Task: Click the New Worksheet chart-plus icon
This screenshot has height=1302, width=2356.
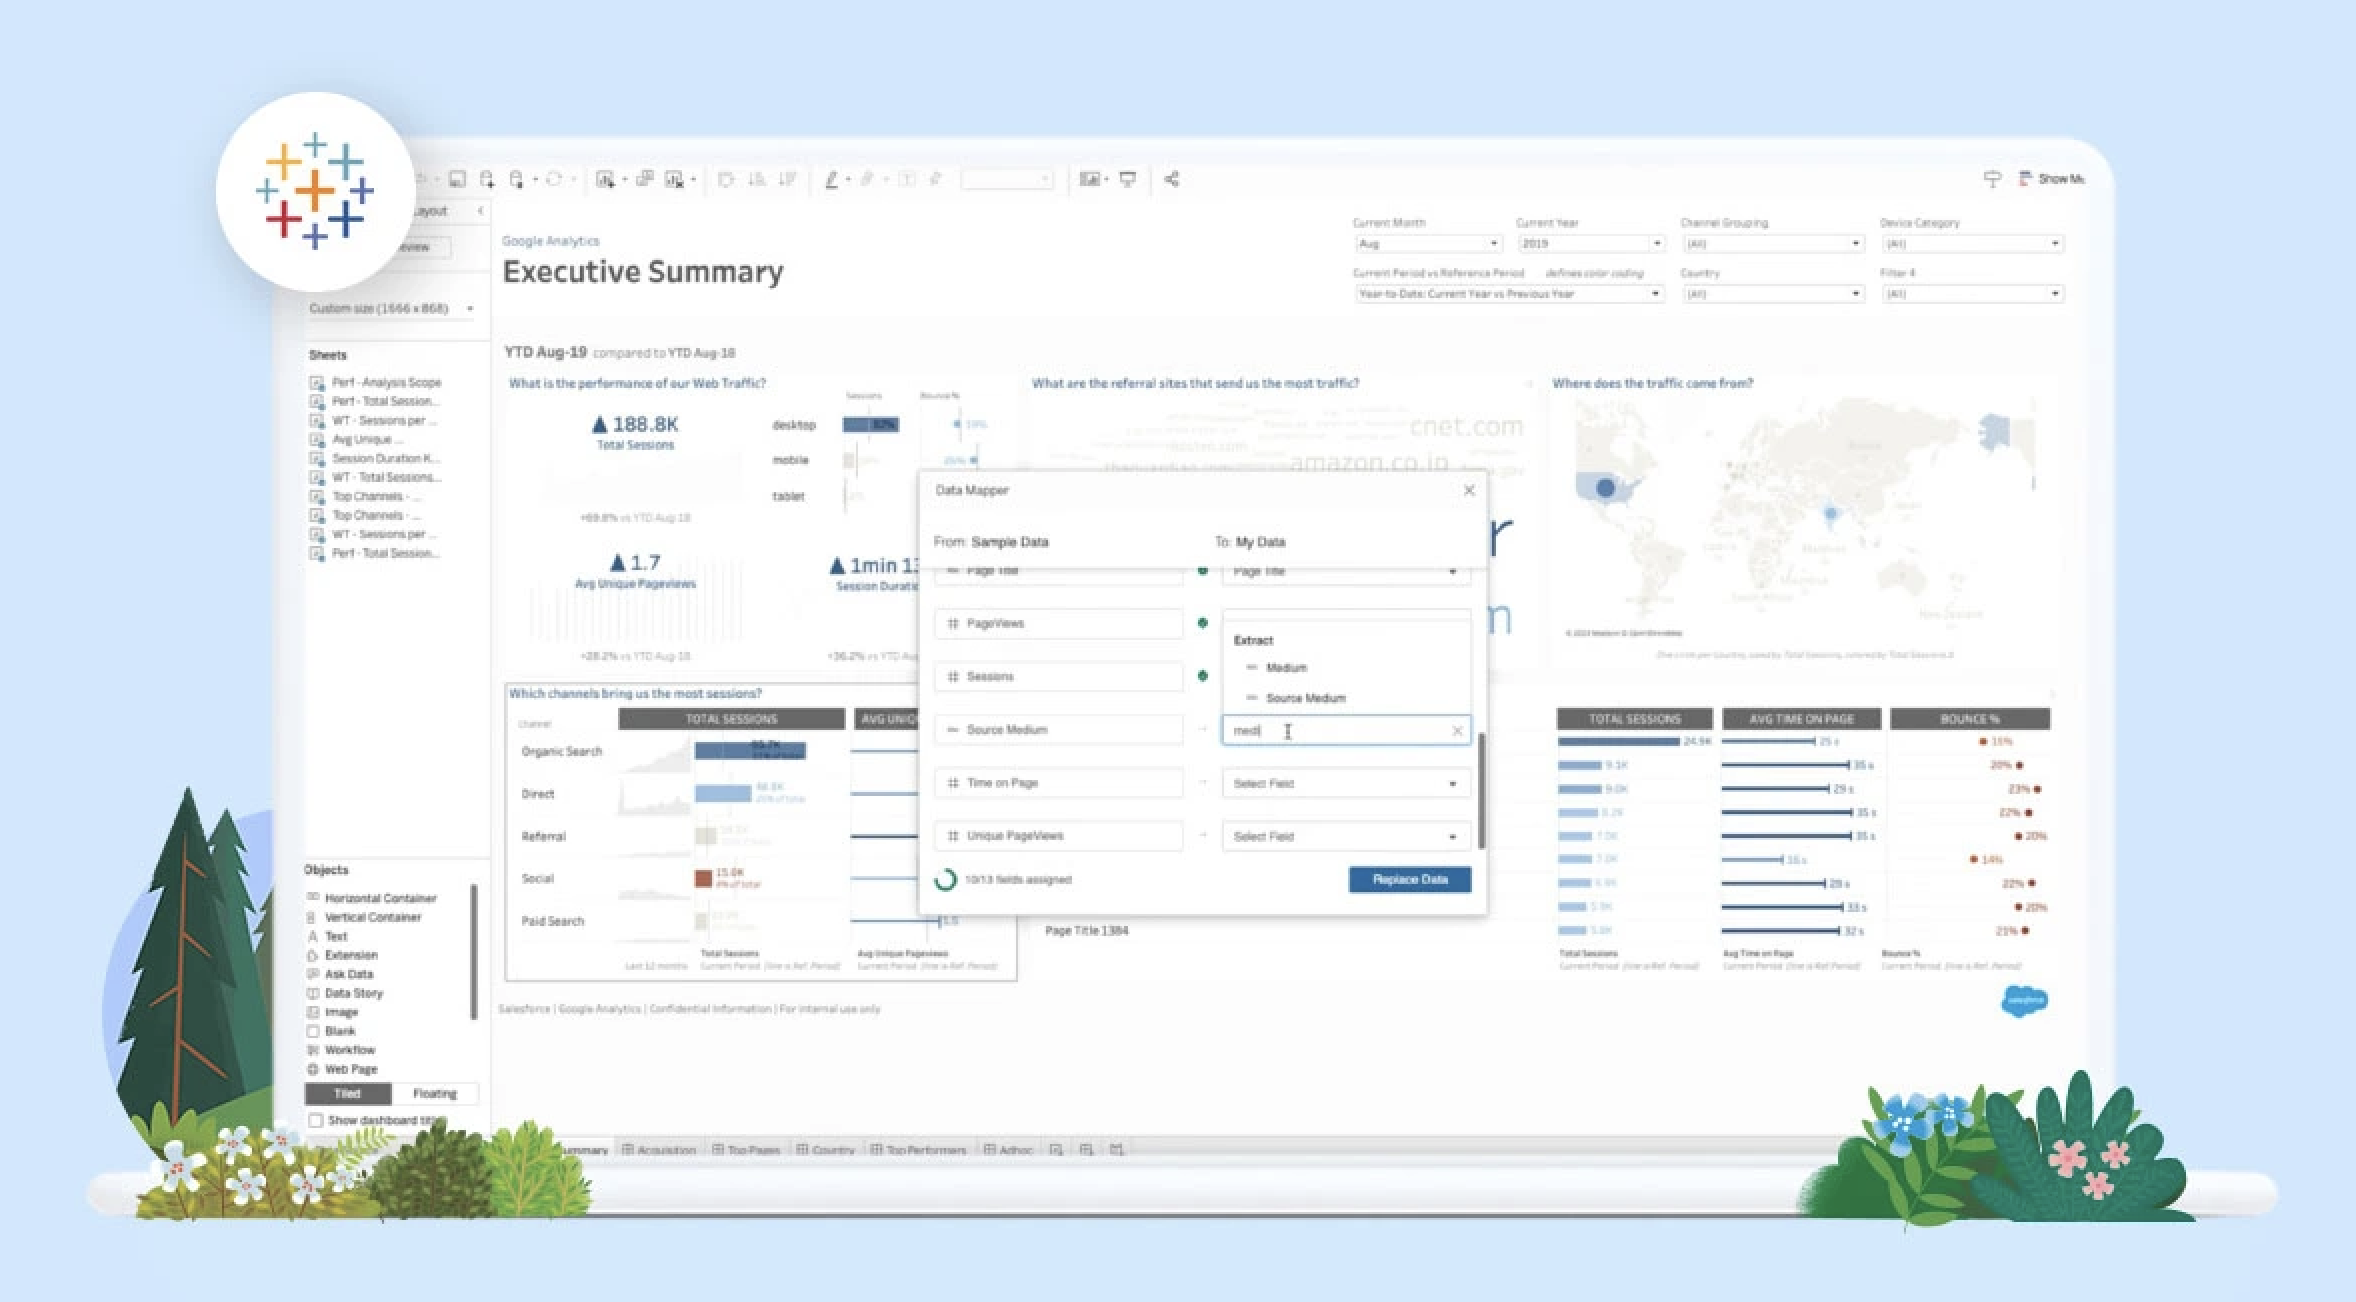Action: click(605, 179)
